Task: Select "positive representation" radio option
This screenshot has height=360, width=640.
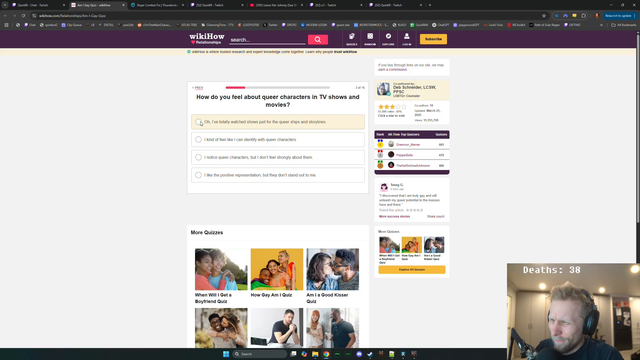Action: click(x=198, y=175)
